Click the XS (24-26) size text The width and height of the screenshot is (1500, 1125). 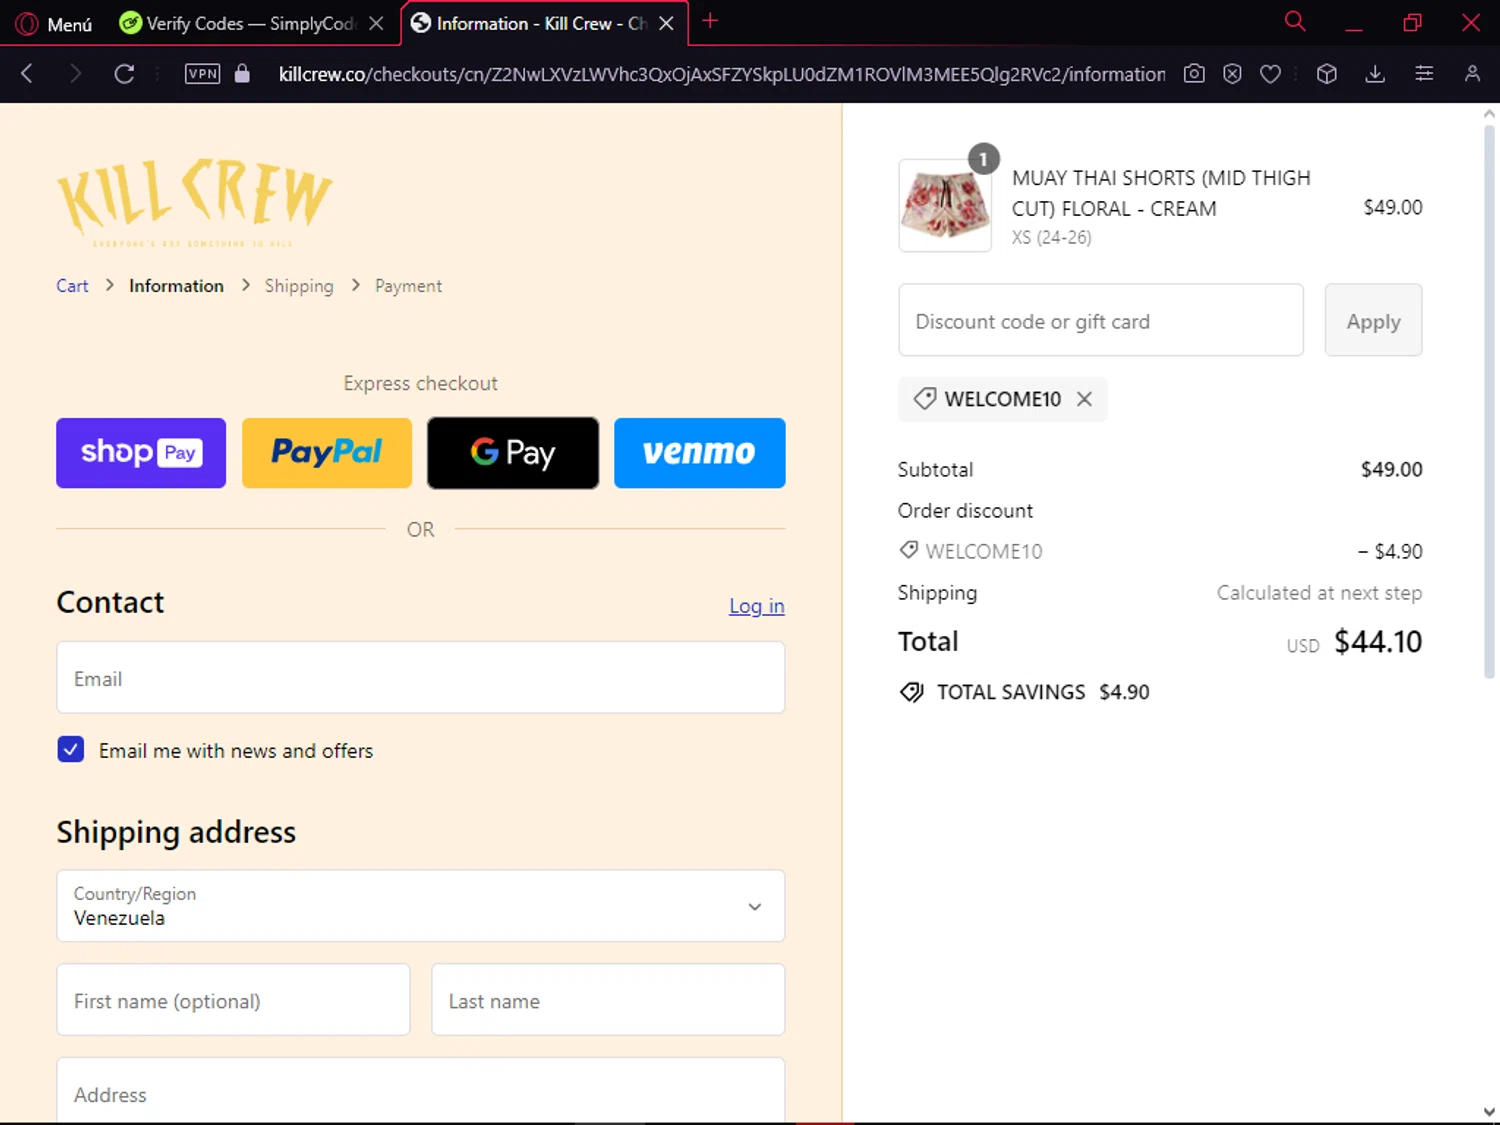coord(1051,238)
